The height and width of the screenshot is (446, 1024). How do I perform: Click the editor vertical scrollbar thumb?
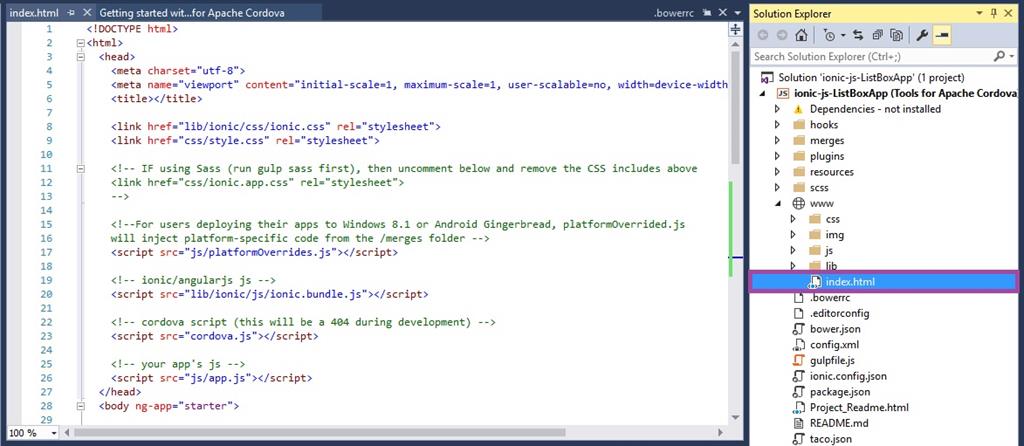736,108
